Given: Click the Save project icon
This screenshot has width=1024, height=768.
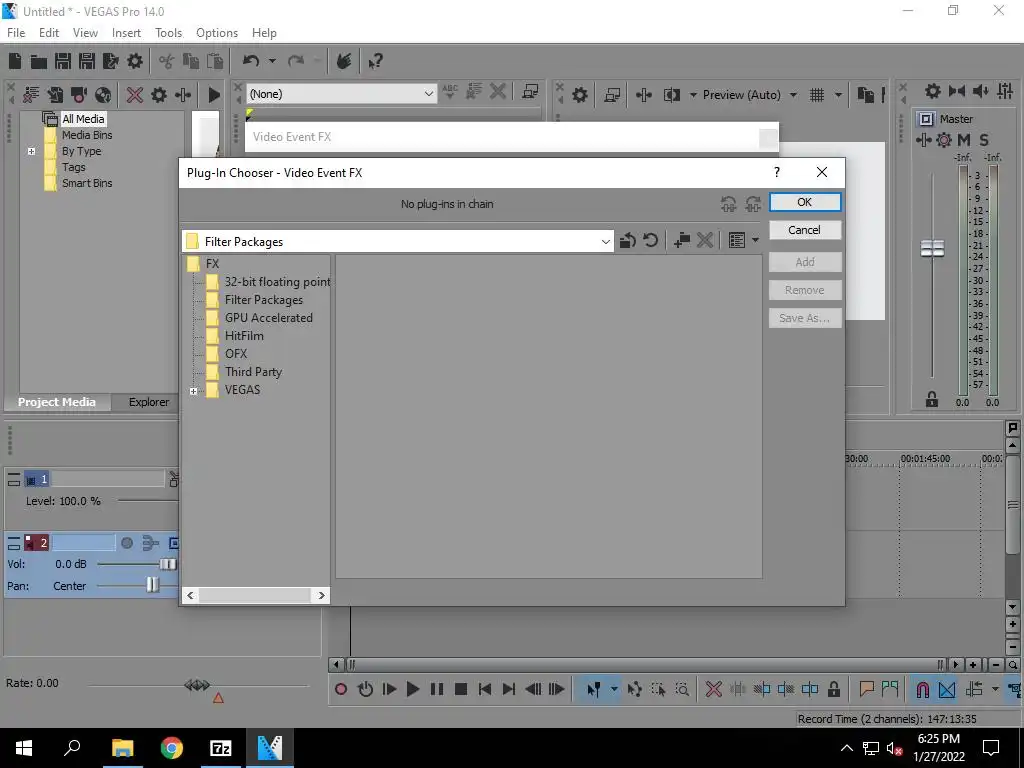Looking at the screenshot, I should click(x=63, y=61).
